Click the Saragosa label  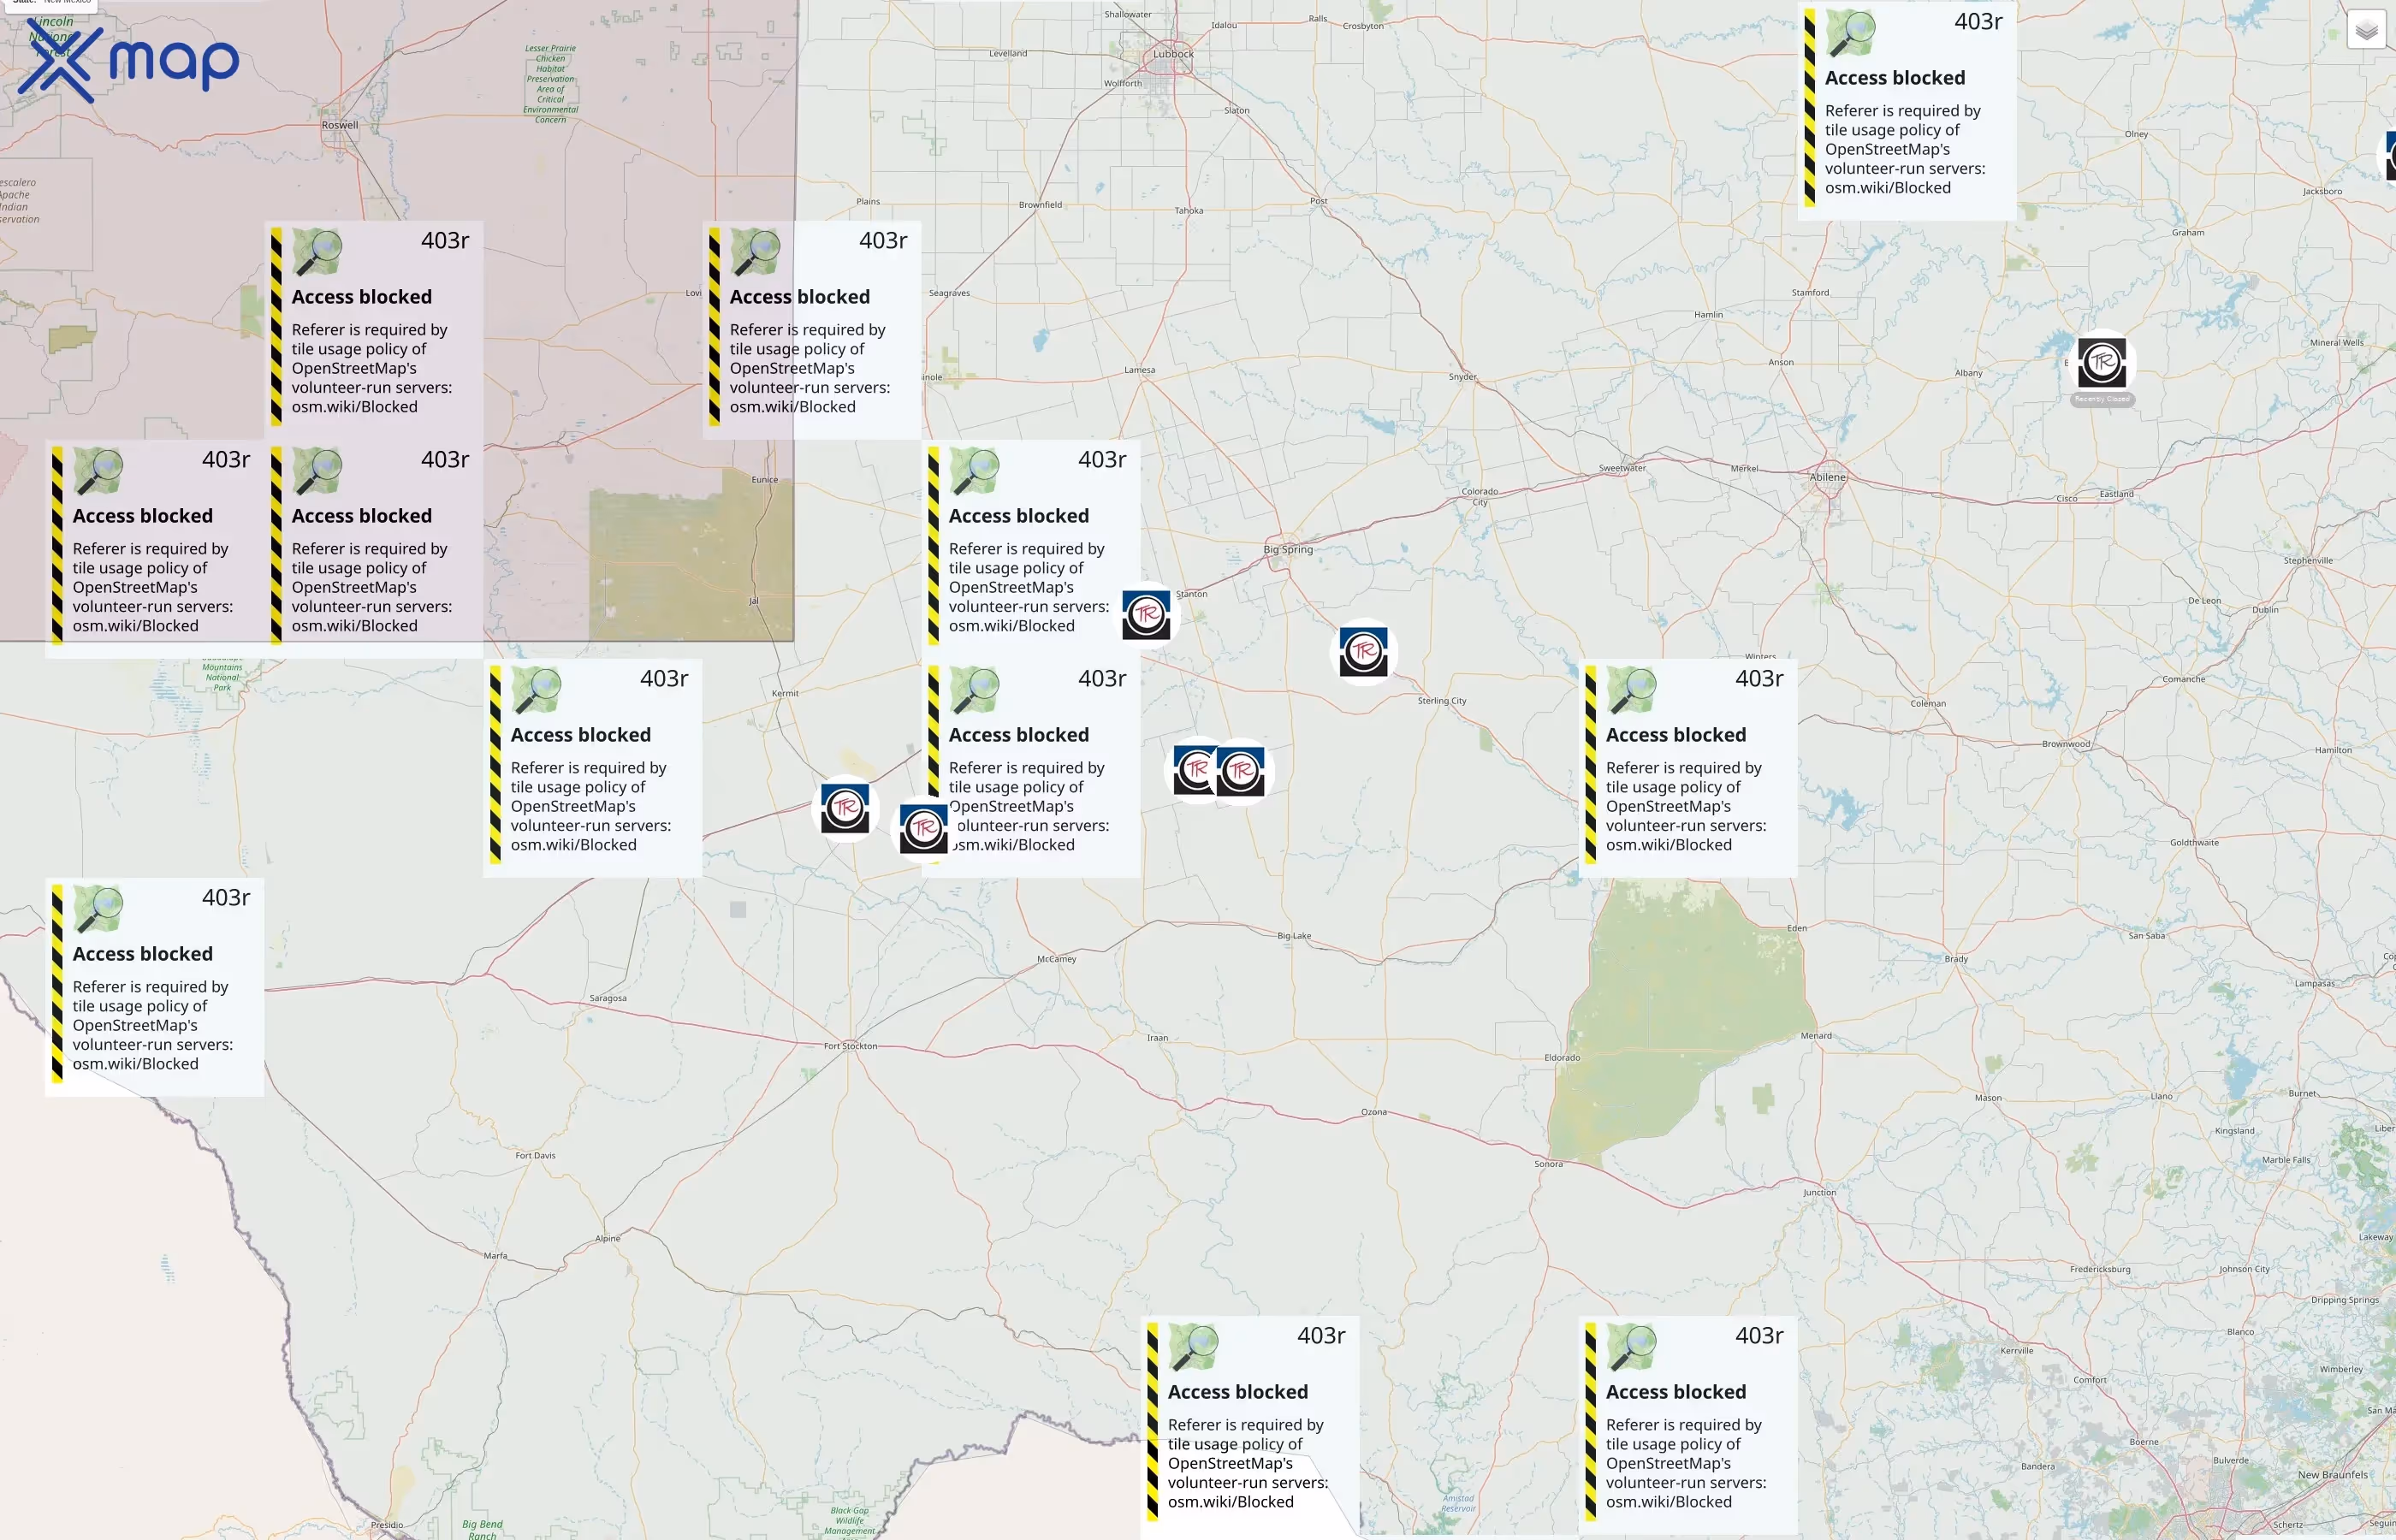(x=608, y=998)
